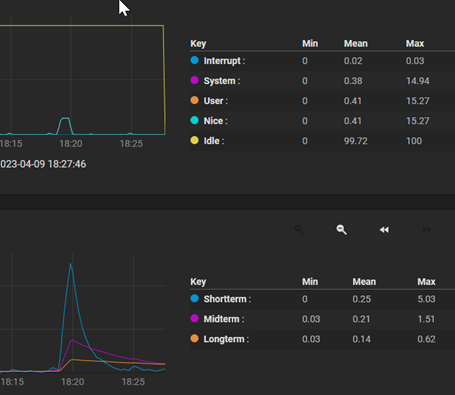Click the yellow Idle legend dot

coord(194,140)
